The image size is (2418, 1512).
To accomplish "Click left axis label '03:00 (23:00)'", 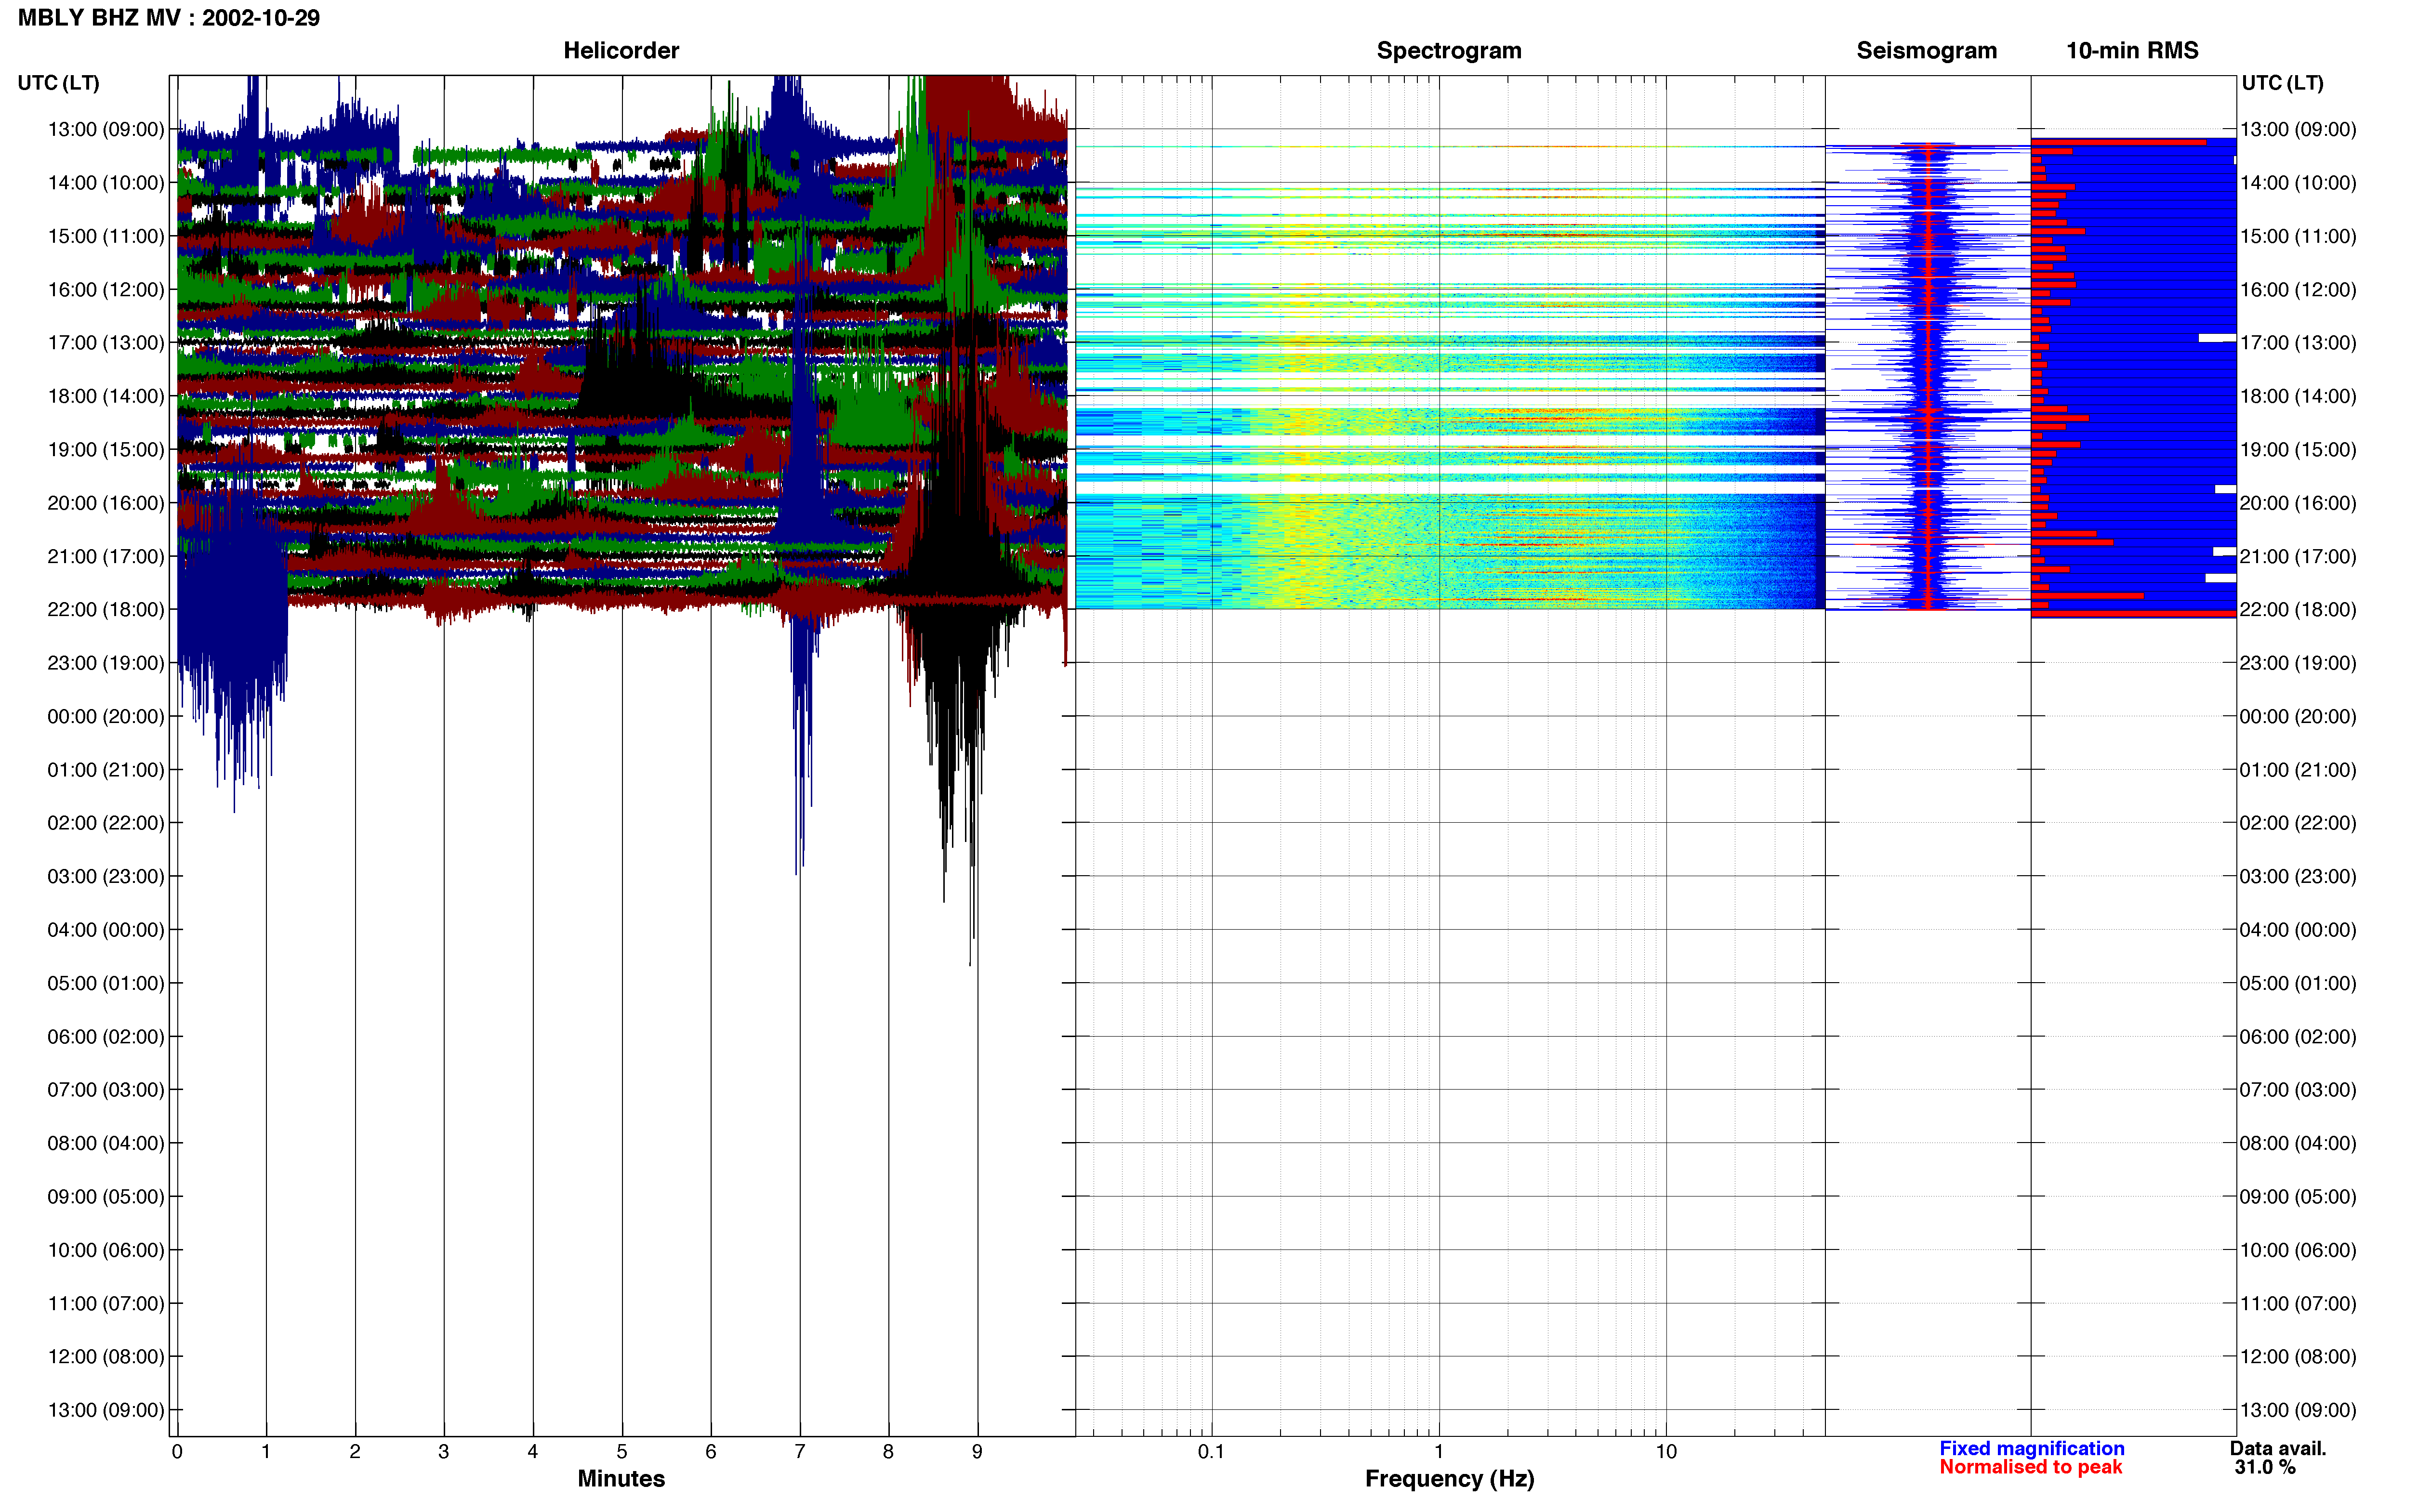I will [x=106, y=877].
